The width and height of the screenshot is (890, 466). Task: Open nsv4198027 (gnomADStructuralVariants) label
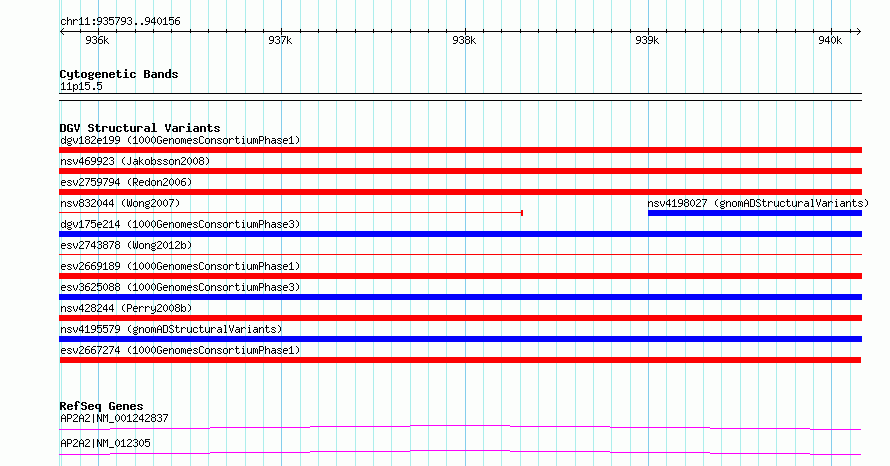pos(758,203)
